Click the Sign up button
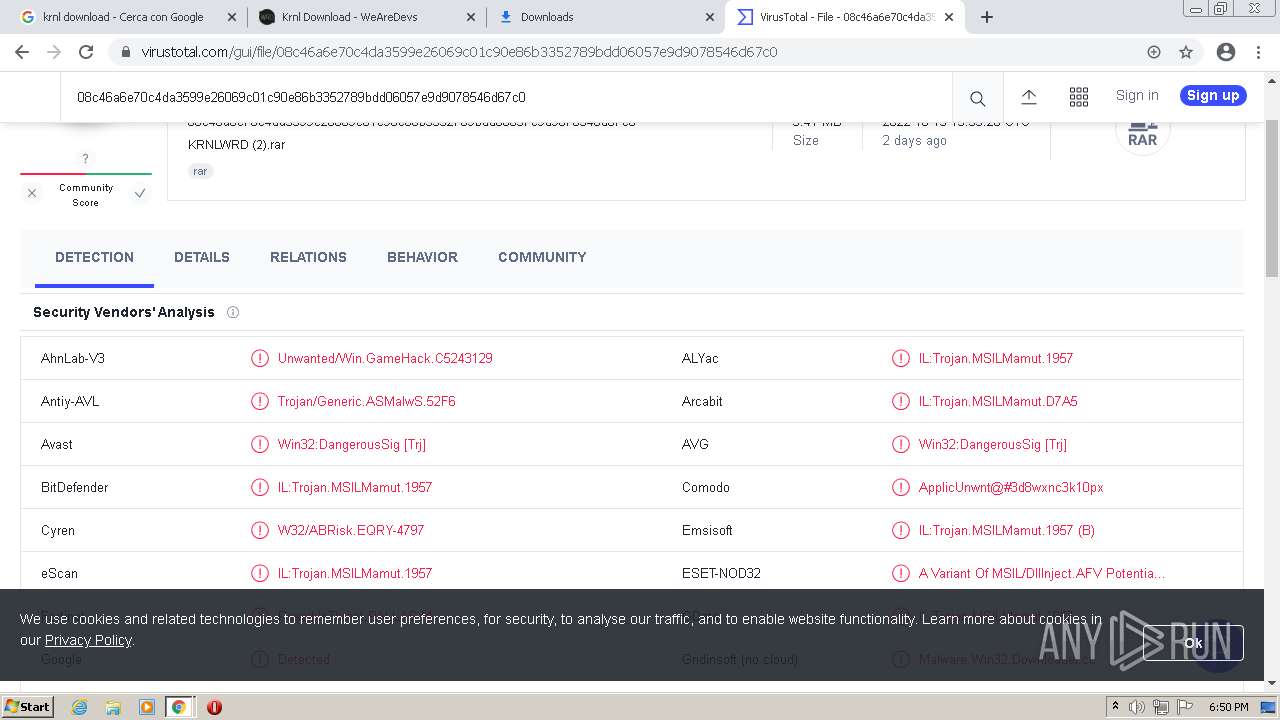 (x=1213, y=95)
